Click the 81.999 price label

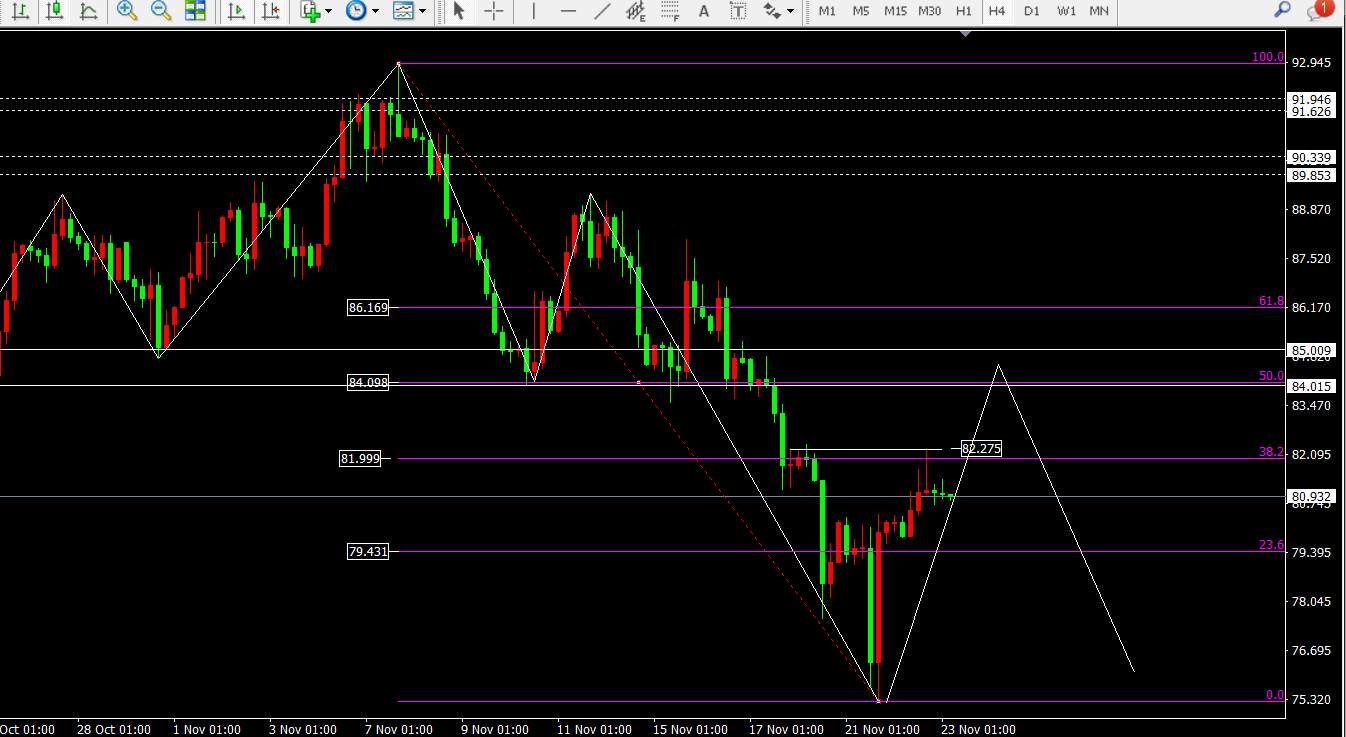[360, 459]
